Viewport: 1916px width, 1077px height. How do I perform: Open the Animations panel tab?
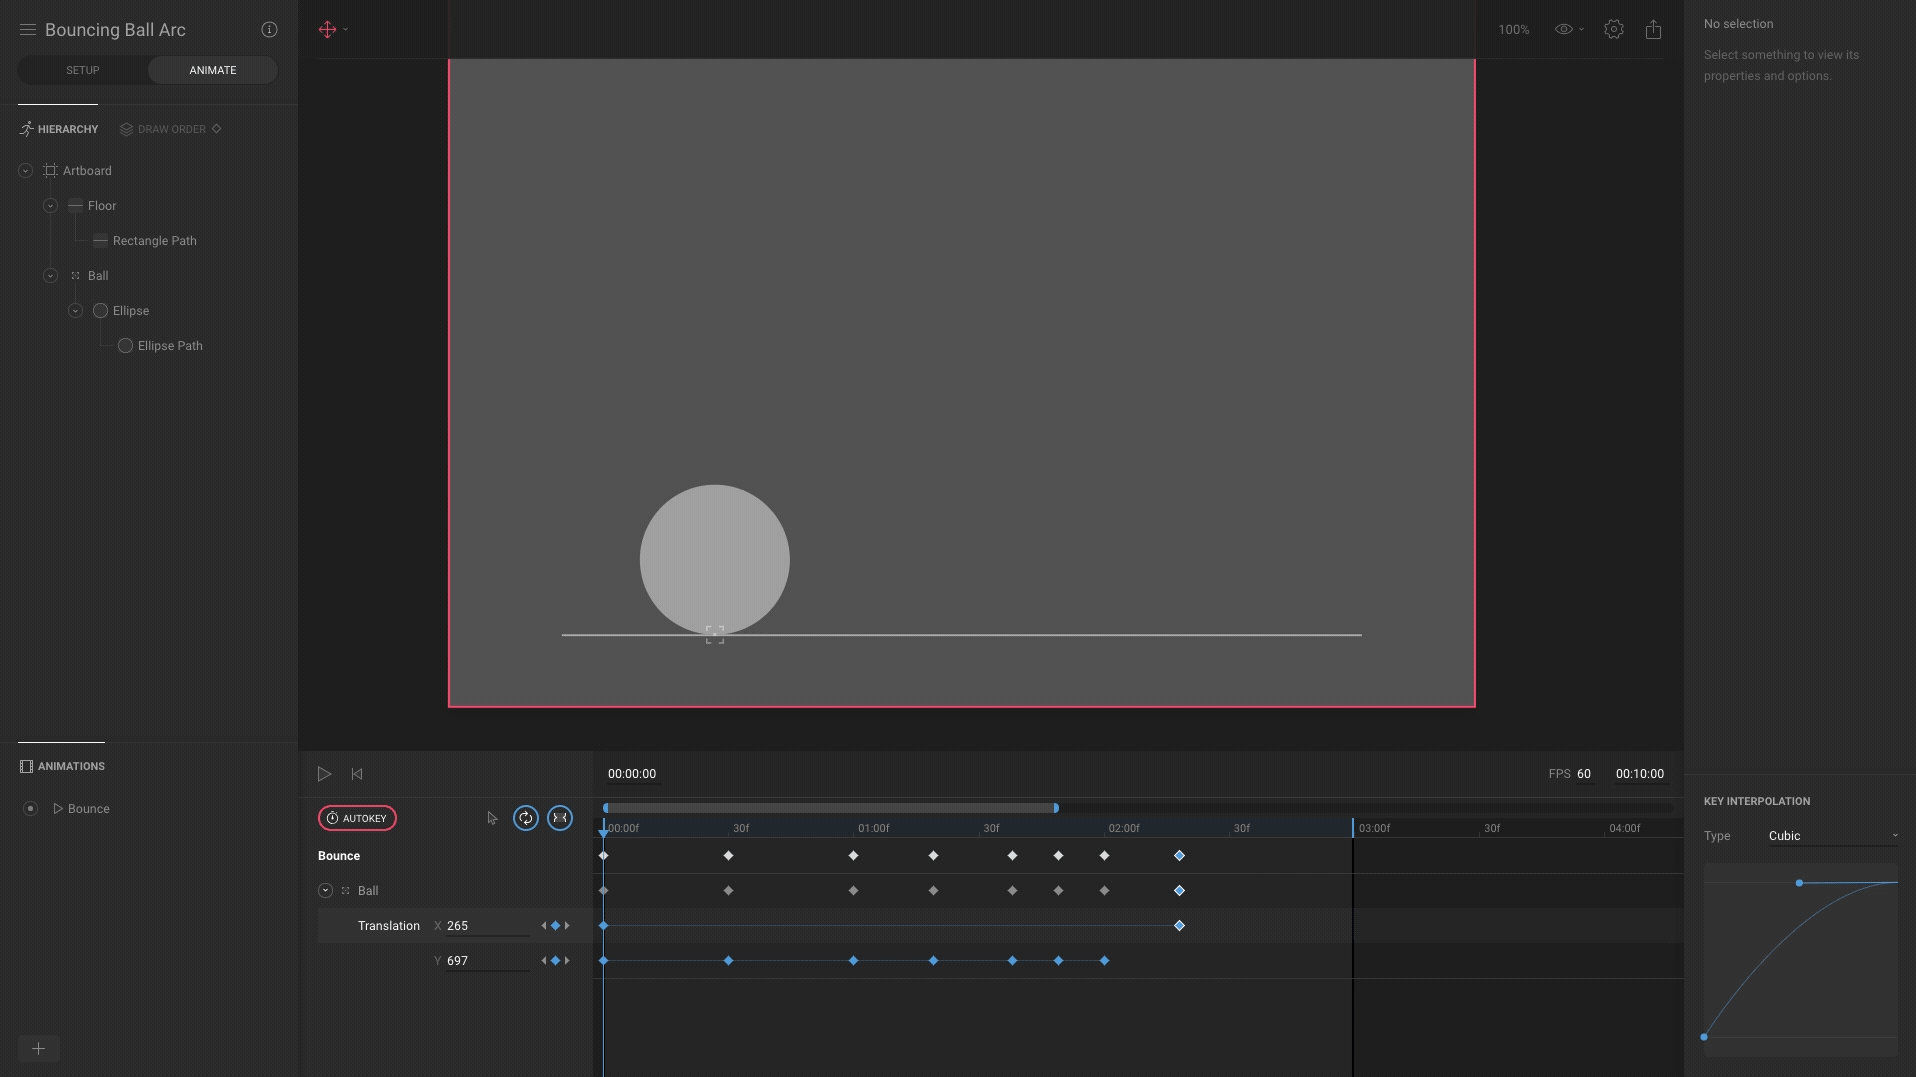(62, 766)
